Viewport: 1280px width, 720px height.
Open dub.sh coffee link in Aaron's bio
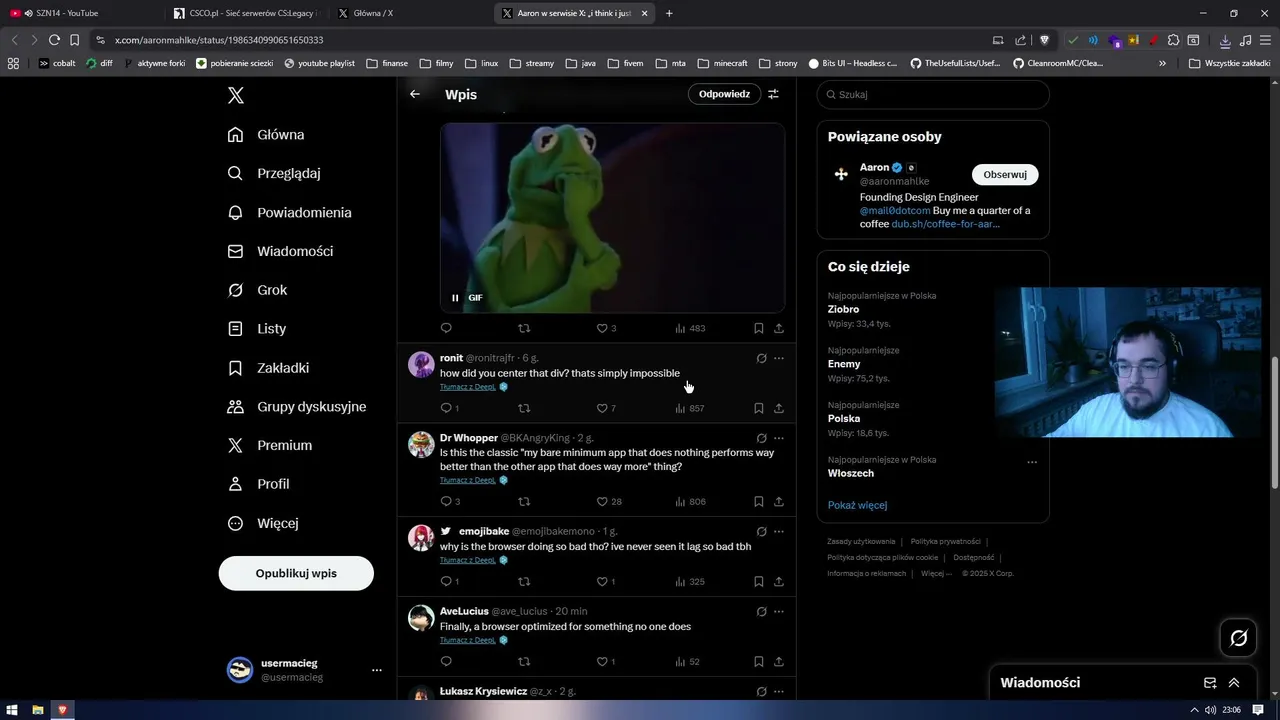tap(945, 224)
